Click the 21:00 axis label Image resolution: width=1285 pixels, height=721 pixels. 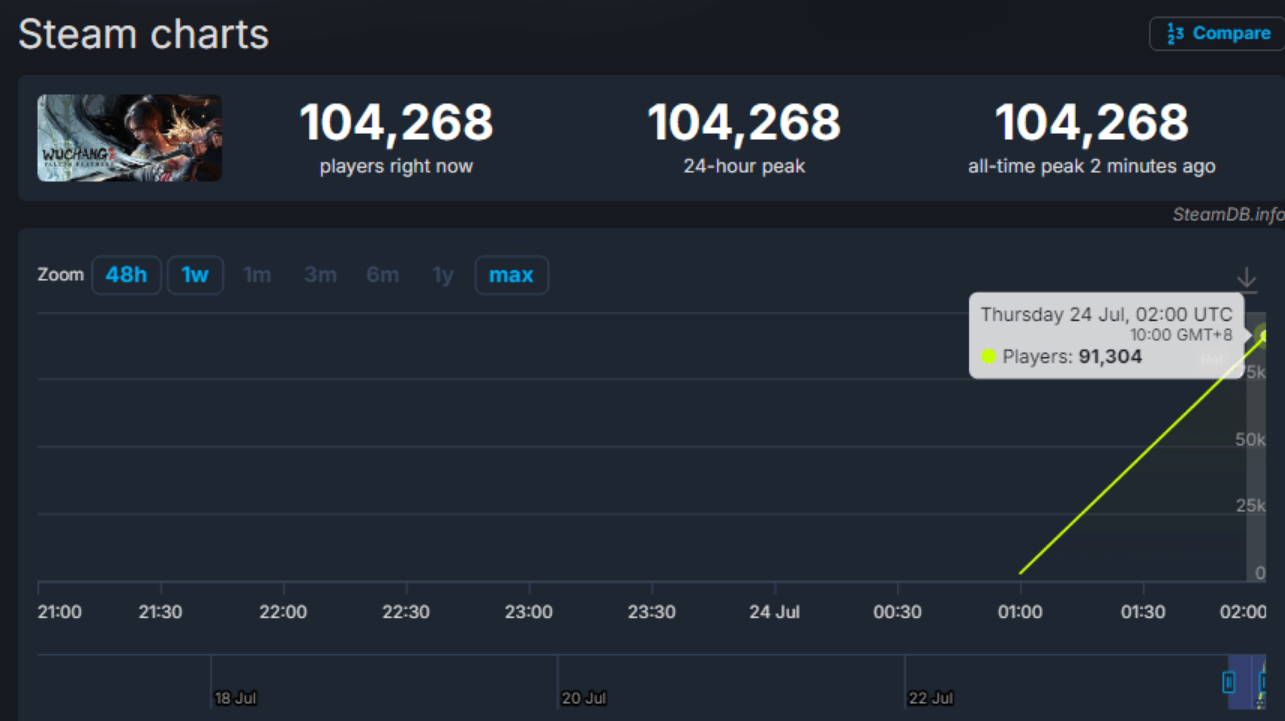point(60,612)
